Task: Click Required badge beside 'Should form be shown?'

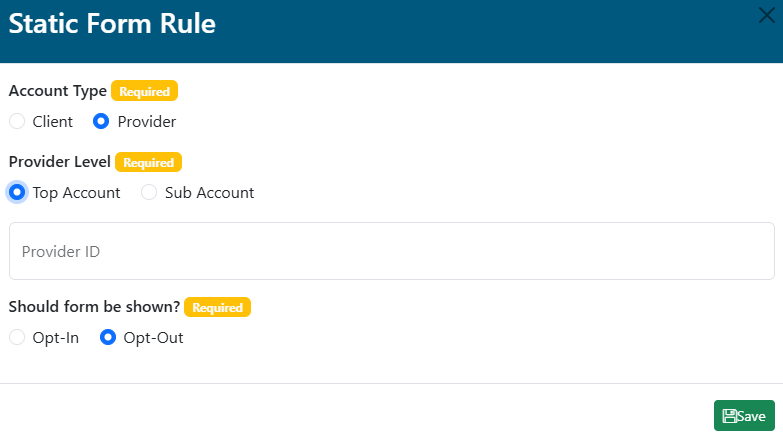Action: coord(217,308)
